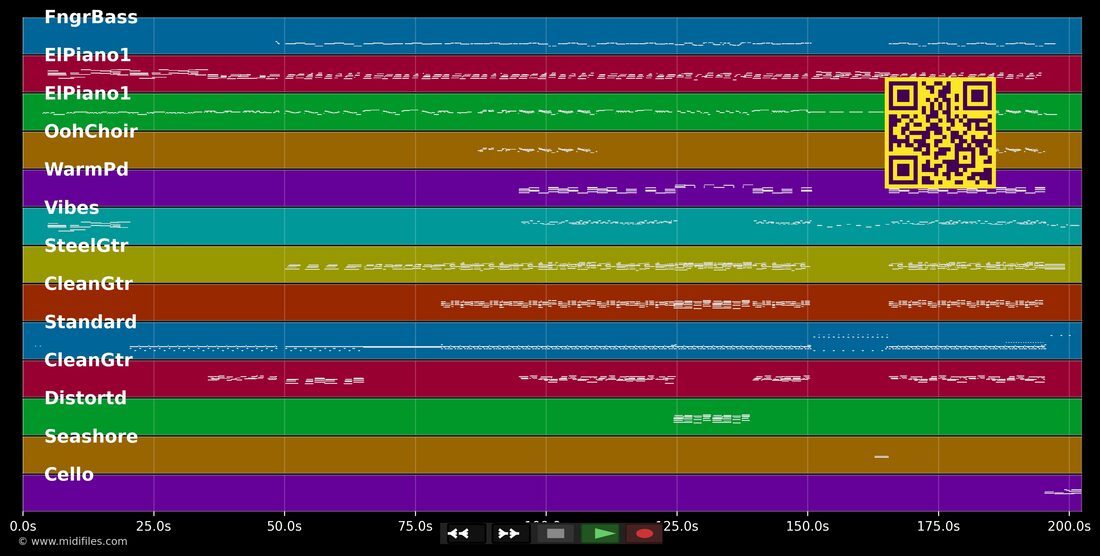This screenshot has height=556, width=1100.
Task: Click the gray stop button
Action: [555, 534]
